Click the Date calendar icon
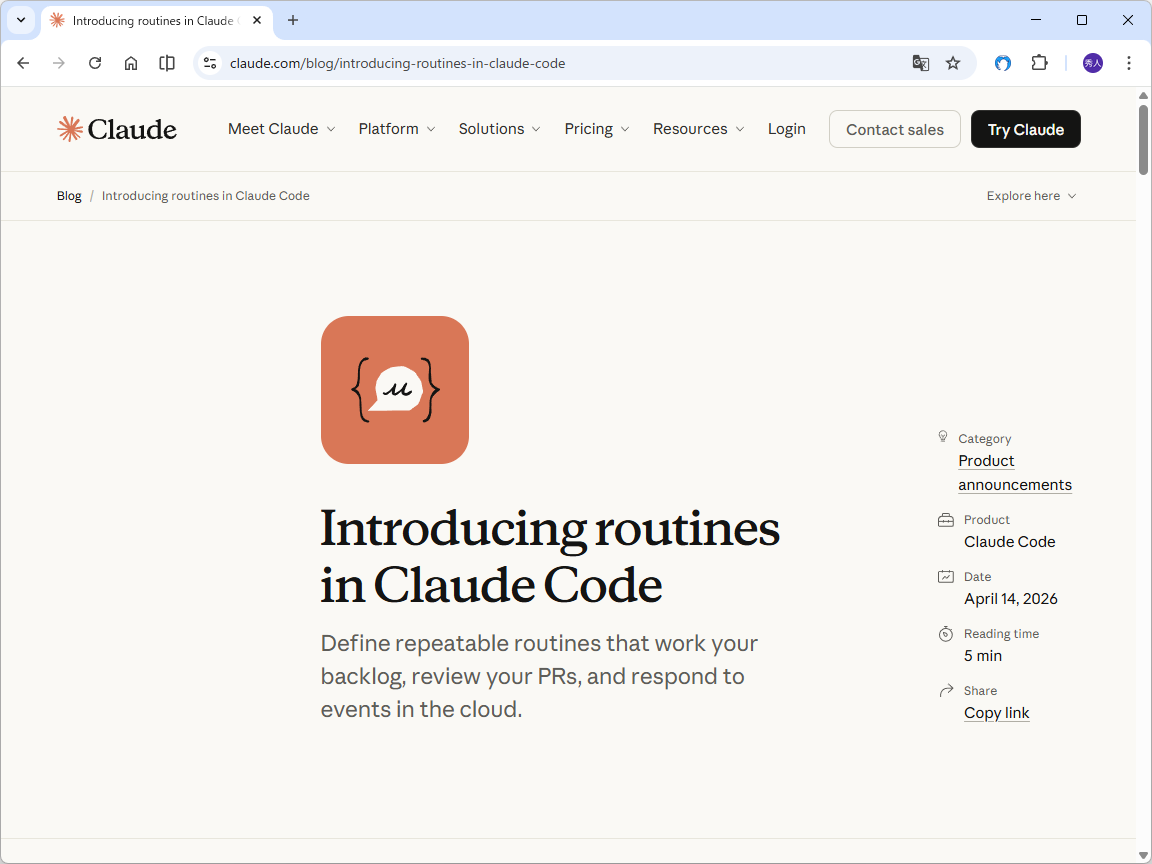The width and height of the screenshot is (1152, 864). (946, 577)
